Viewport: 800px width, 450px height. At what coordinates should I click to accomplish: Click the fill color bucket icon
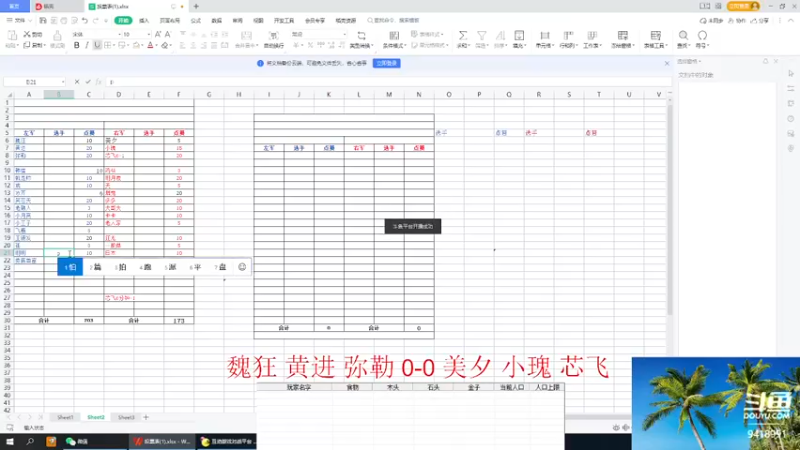click(136, 45)
